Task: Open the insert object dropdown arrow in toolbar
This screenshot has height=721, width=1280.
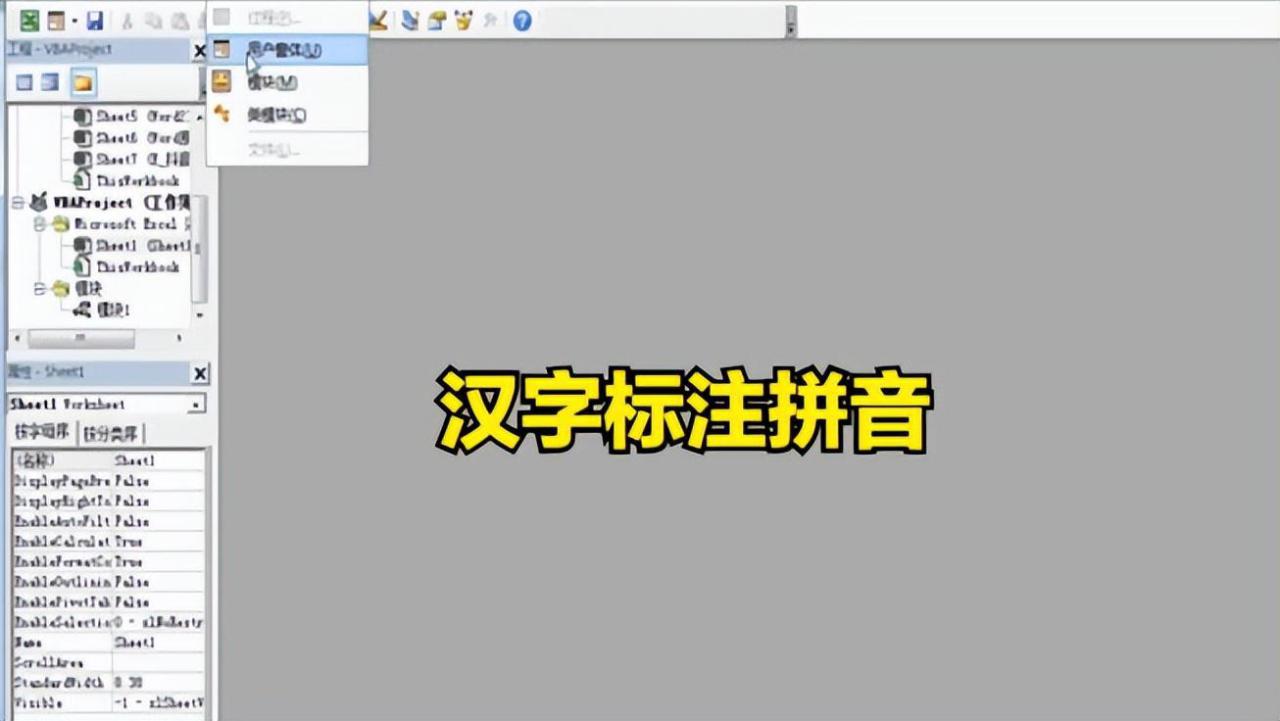Action: point(74,20)
